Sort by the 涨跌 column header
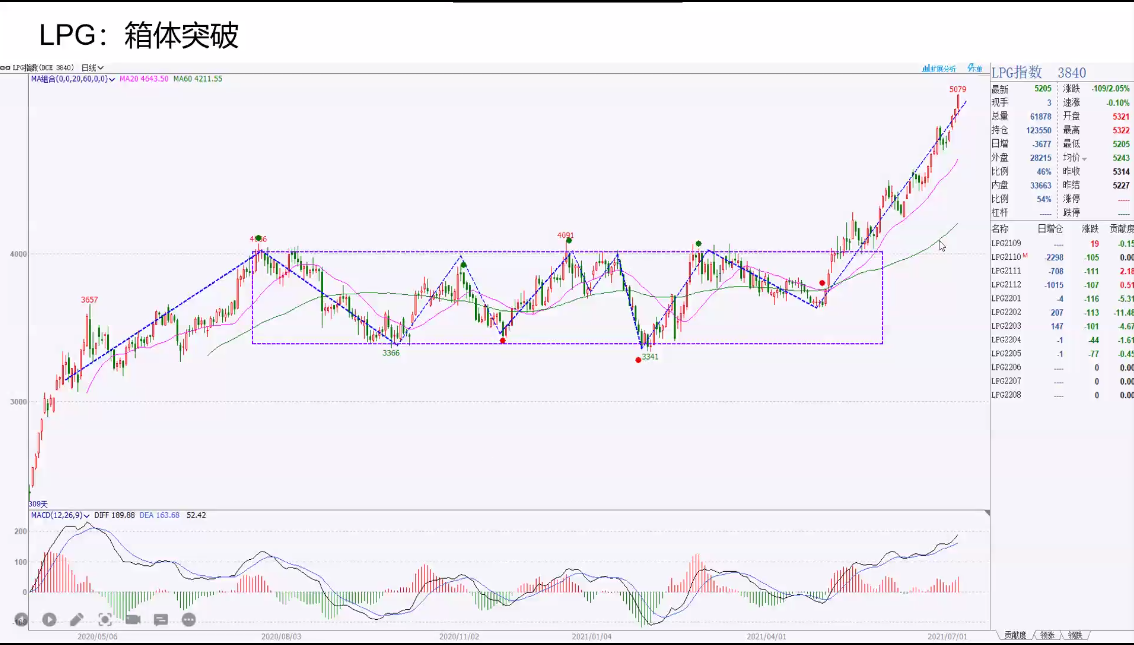The width and height of the screenshot is (1134, 645). pos(1090,228)
